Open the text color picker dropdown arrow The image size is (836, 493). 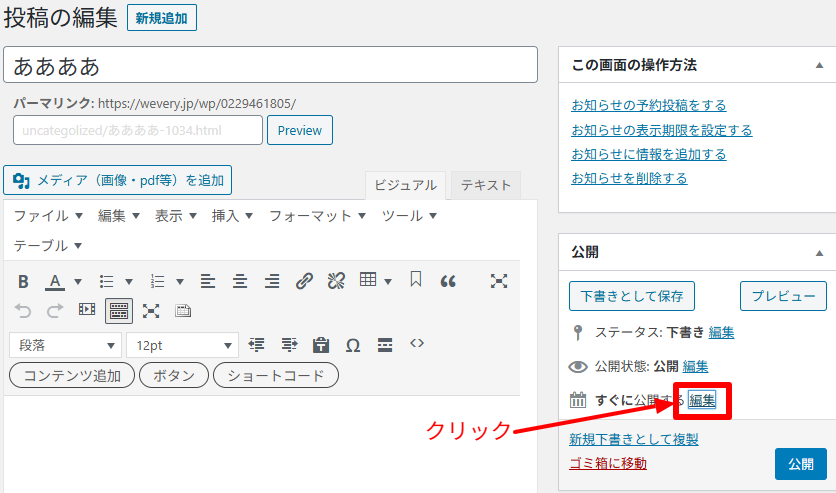pyautogui.click(x=78, y=281)
